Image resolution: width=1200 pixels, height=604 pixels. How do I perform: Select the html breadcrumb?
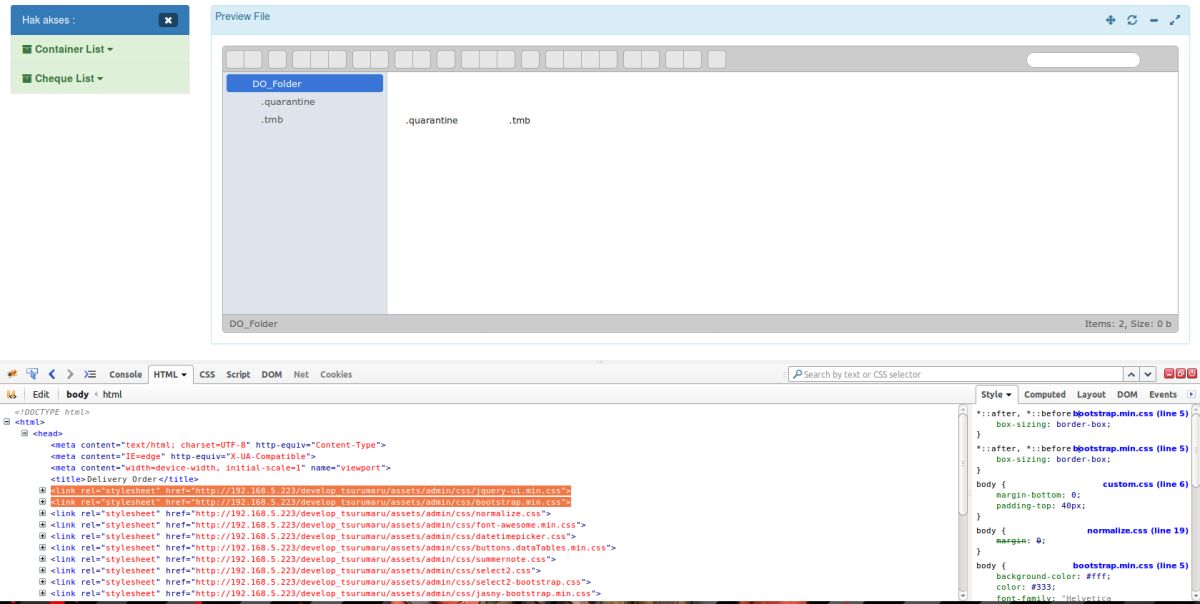[112, 395]
